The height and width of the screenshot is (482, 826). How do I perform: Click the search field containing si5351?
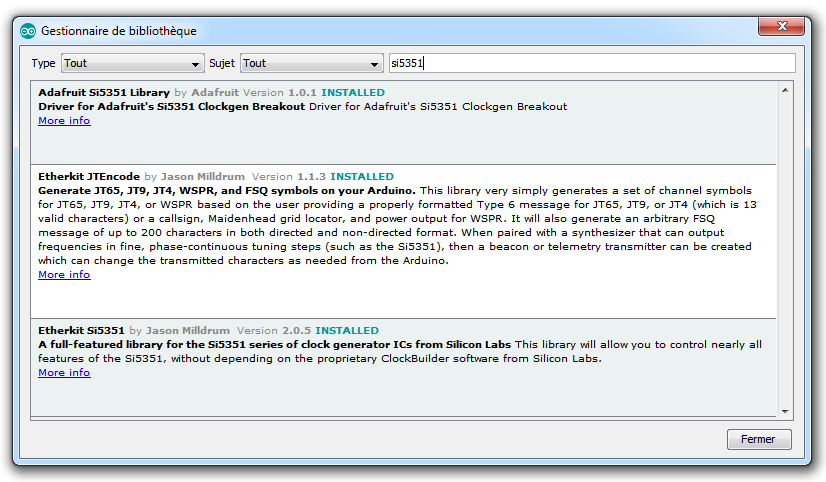point(590,63)
